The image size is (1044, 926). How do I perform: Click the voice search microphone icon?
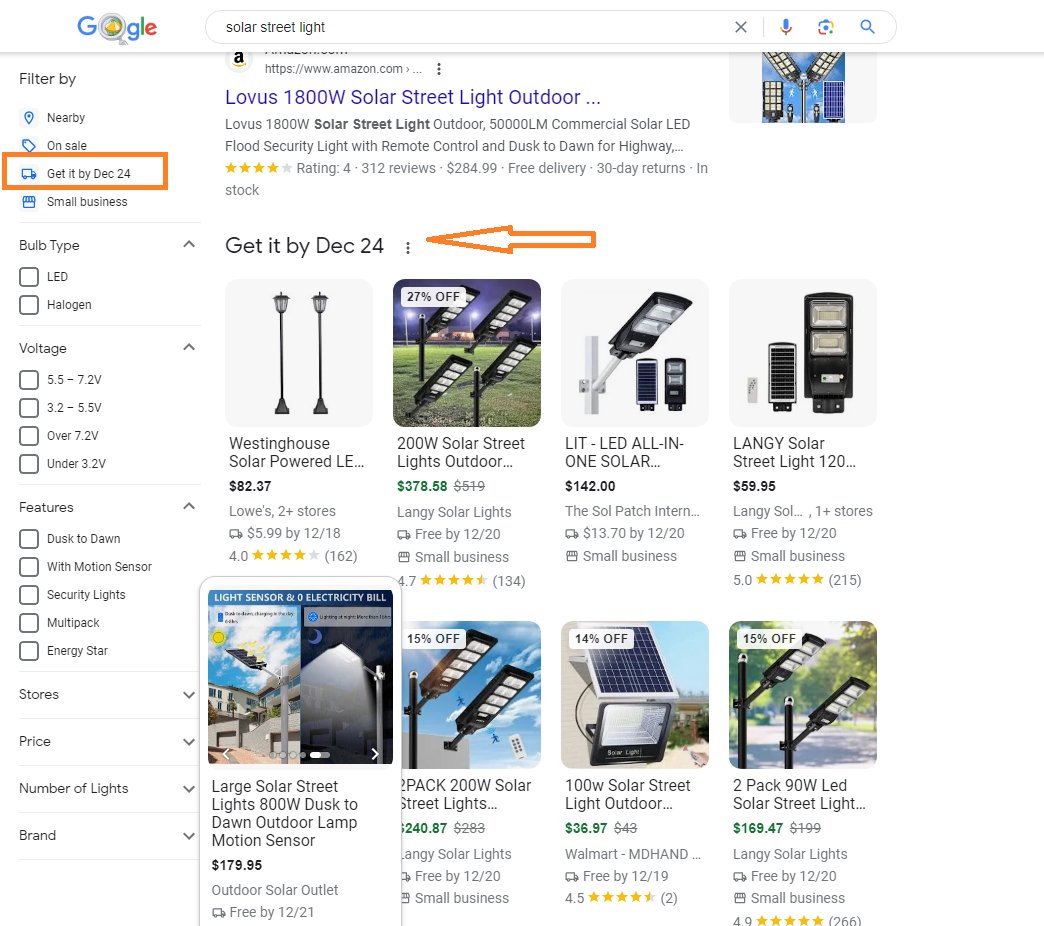click(x=786, y=27)
